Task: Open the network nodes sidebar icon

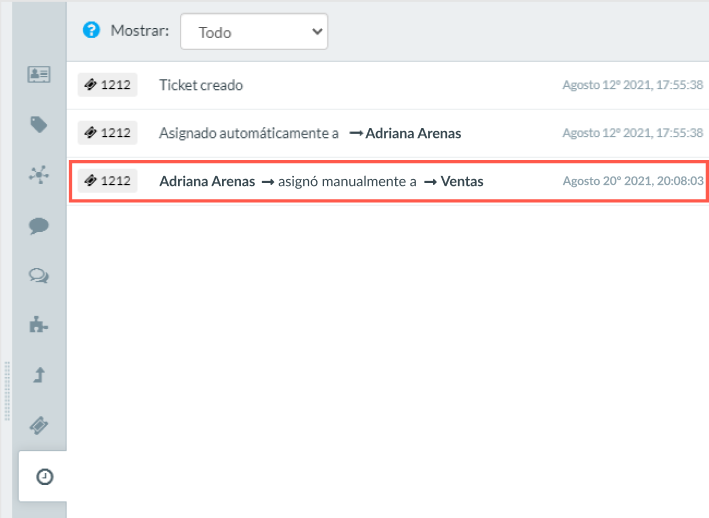Action: pos(39,174)
